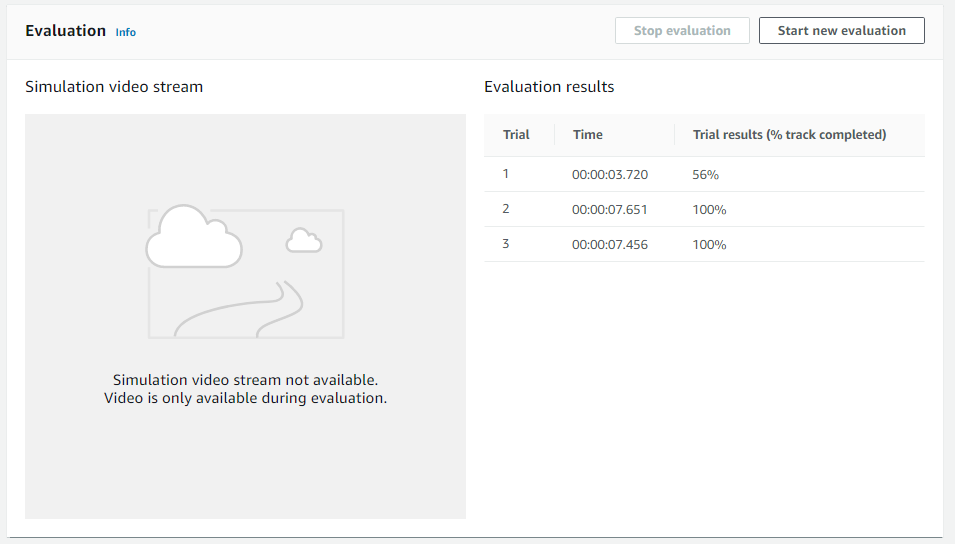Click trial time 00:00:07.456

(x=610, y=245)
